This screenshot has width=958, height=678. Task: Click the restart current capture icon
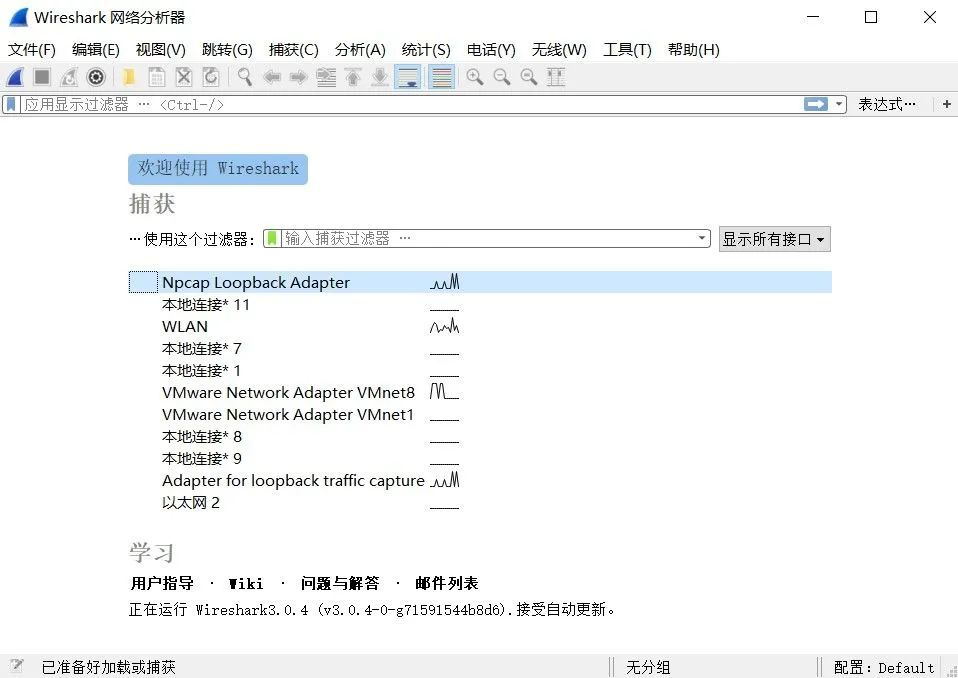click(x=68, y=77)
